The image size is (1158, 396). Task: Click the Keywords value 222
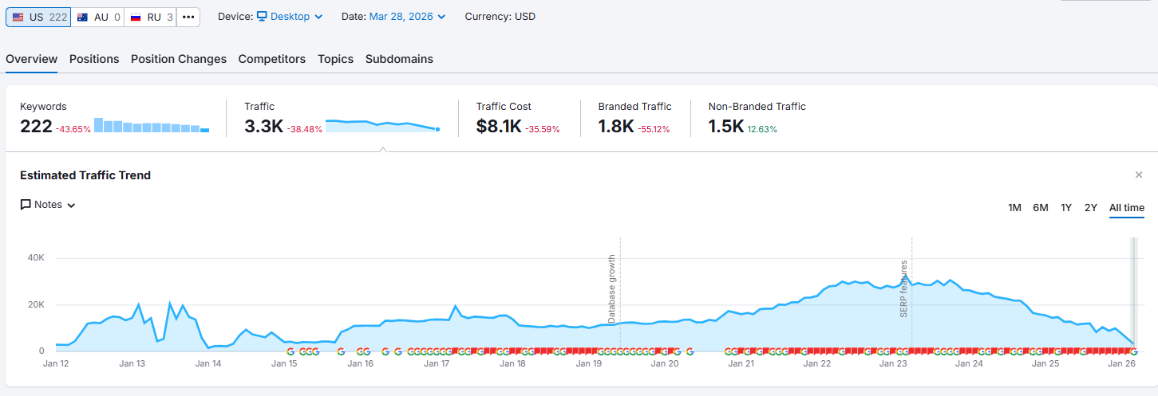(x=36, y=126)
